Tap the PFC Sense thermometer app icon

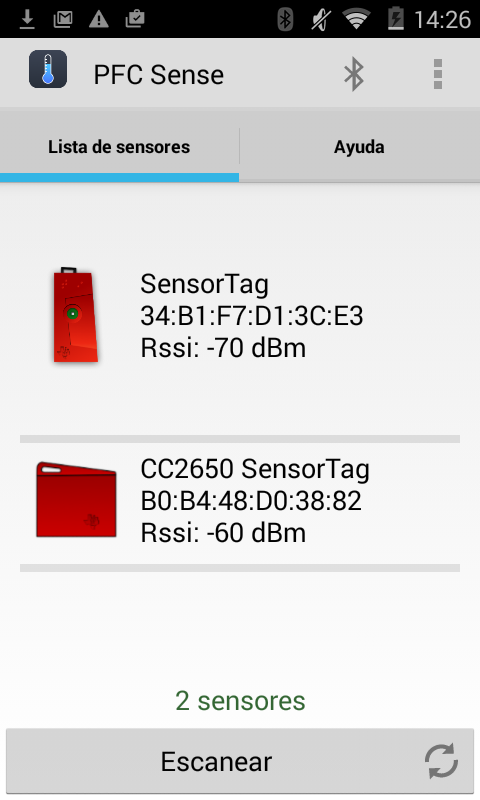pyautogui.click(x=48, y=69)
